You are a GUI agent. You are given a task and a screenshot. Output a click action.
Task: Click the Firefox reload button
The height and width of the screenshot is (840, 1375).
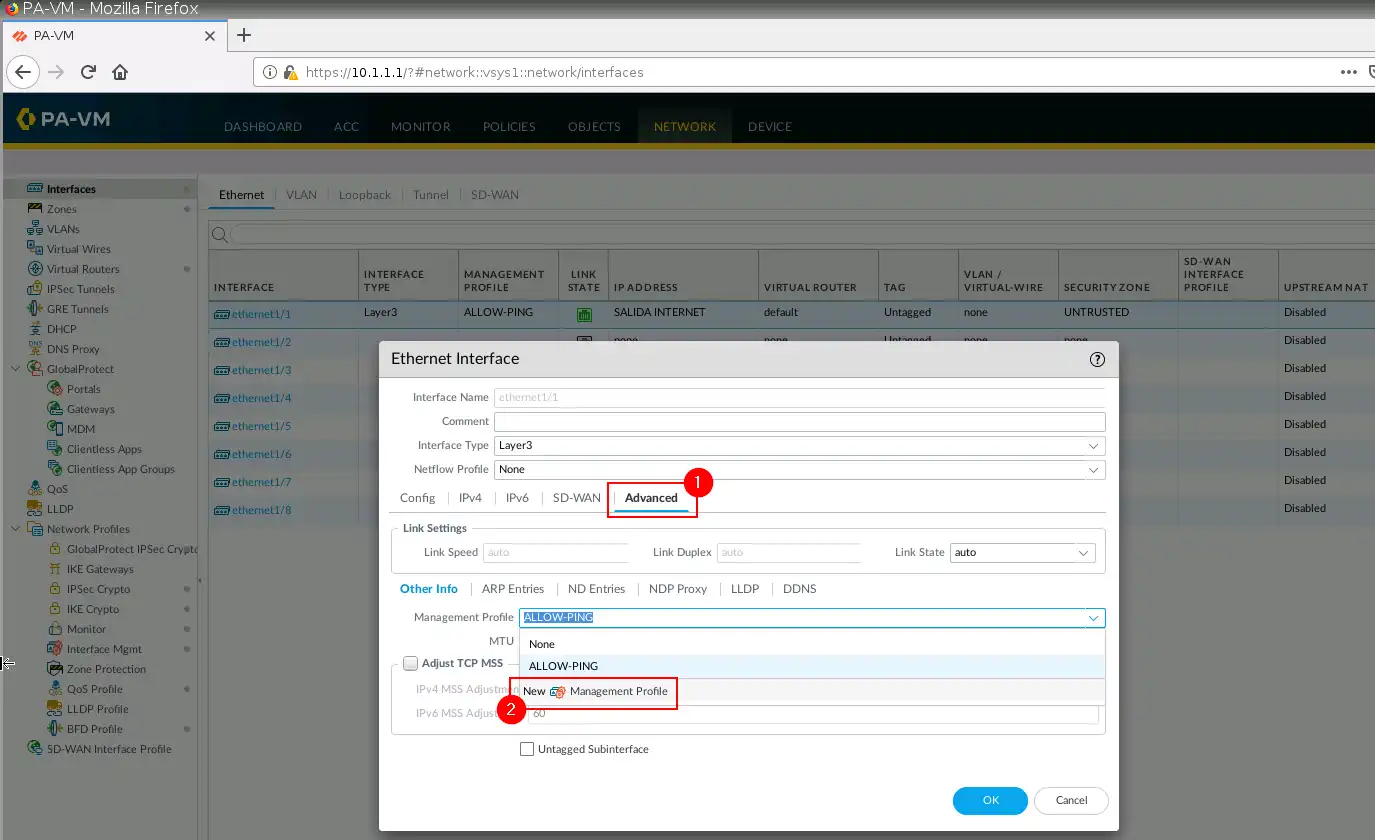point(88,72)
